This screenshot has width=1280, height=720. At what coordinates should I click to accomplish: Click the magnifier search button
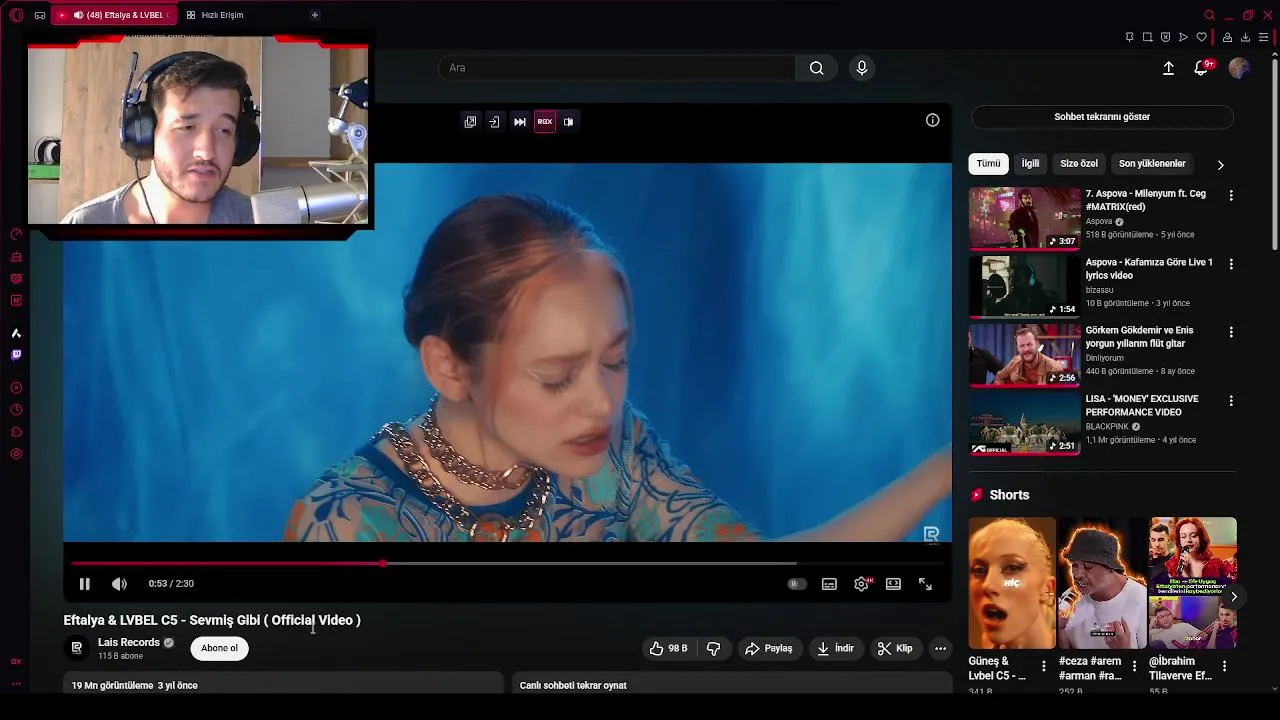[x=816, y=68]
